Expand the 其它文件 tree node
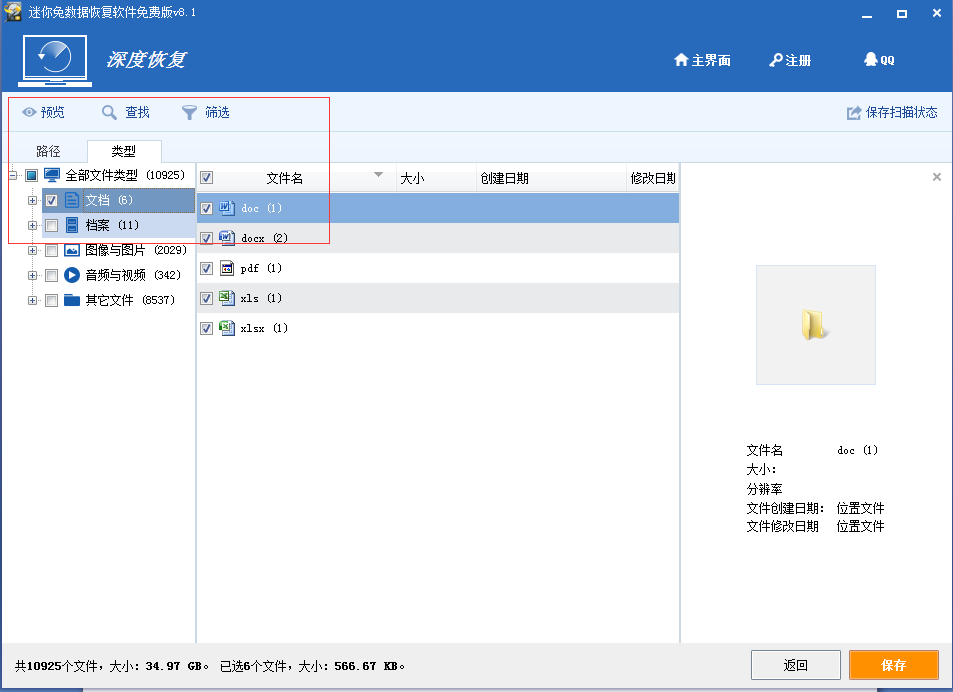The height and width of the screenshot is (692, 953). (32, 300)
